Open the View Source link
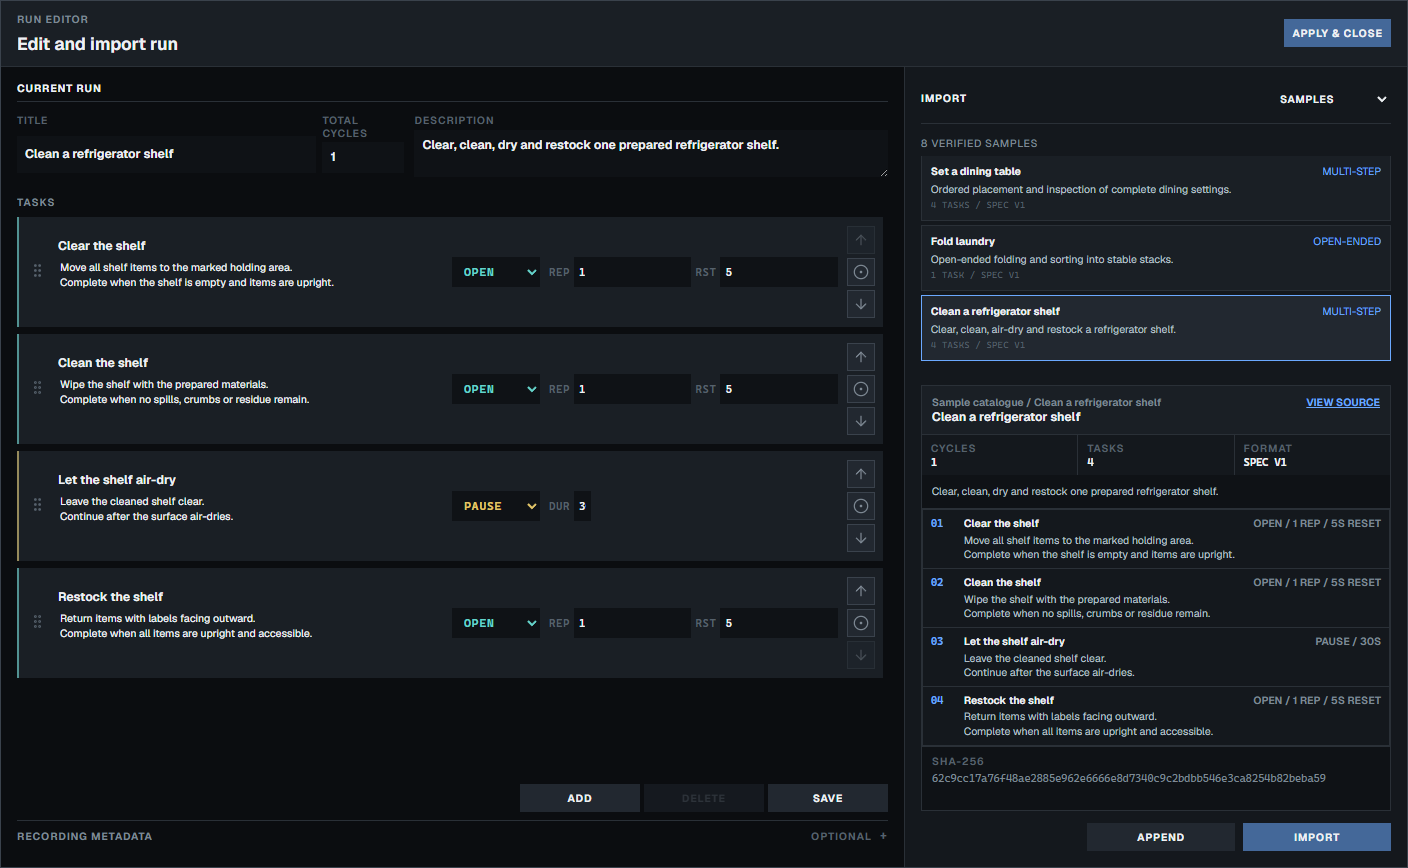Screen dimensions: 1408x868 point(1343,402)
